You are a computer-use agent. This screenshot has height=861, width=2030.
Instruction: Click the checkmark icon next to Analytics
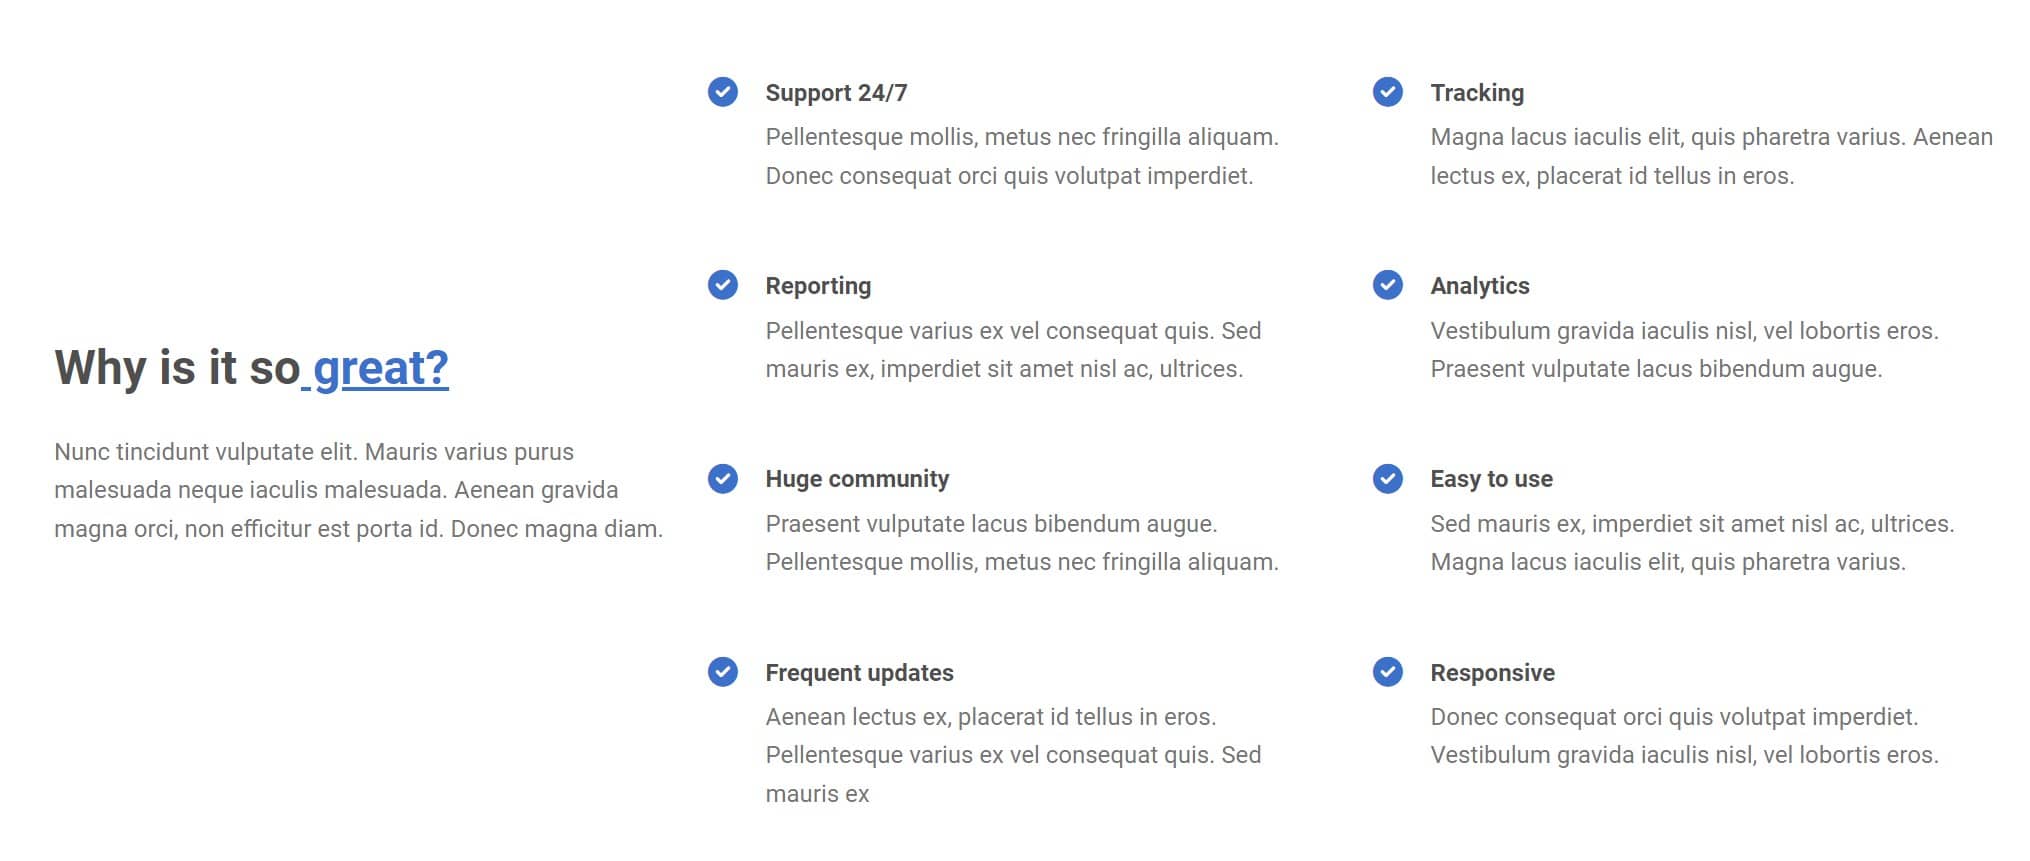pyautogui.click(x=1387, y=285)
